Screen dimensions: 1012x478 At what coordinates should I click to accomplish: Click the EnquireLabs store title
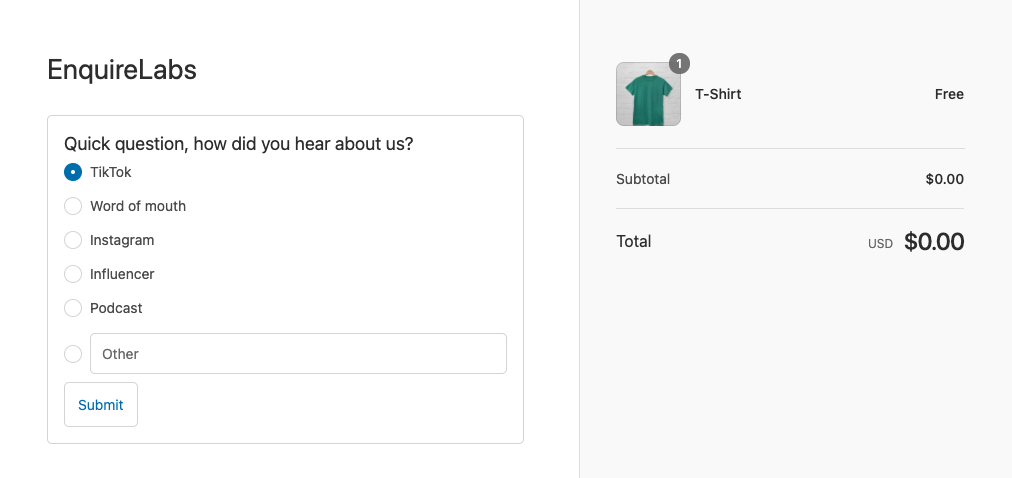122,70
